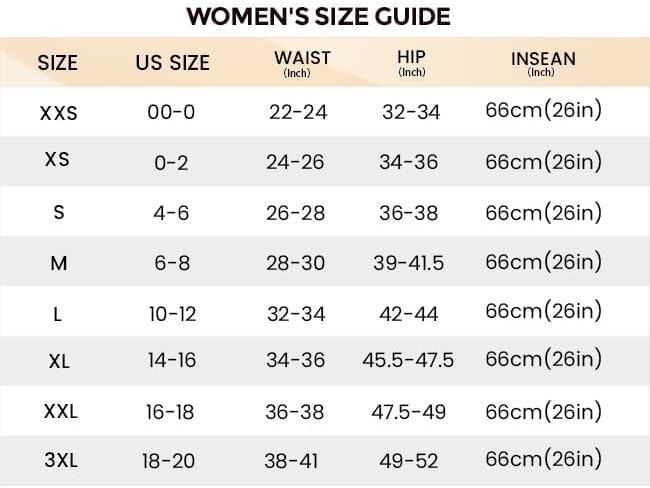Click the US size 18-20 cell
This screenshot has width=650, height=488.
[x=171, y=459]
